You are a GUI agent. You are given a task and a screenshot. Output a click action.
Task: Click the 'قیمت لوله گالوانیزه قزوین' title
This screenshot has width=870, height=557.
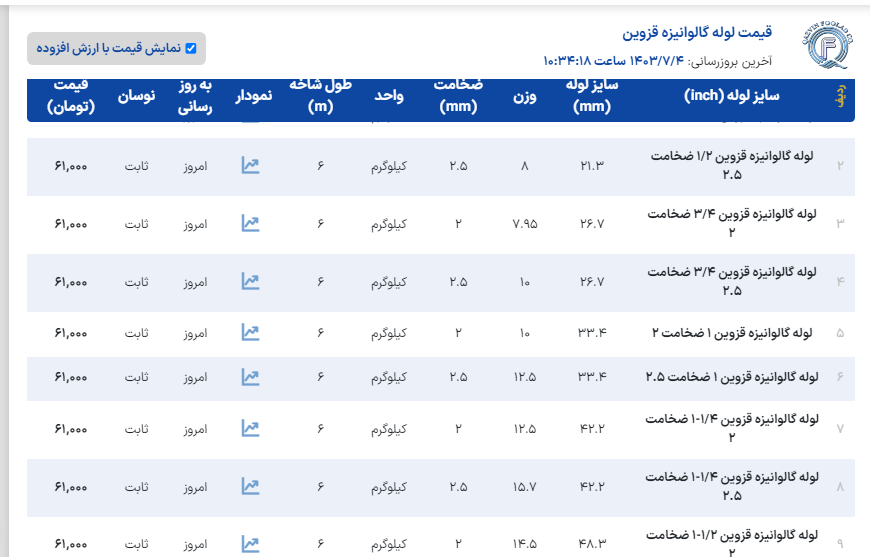[x=698, y=33]
